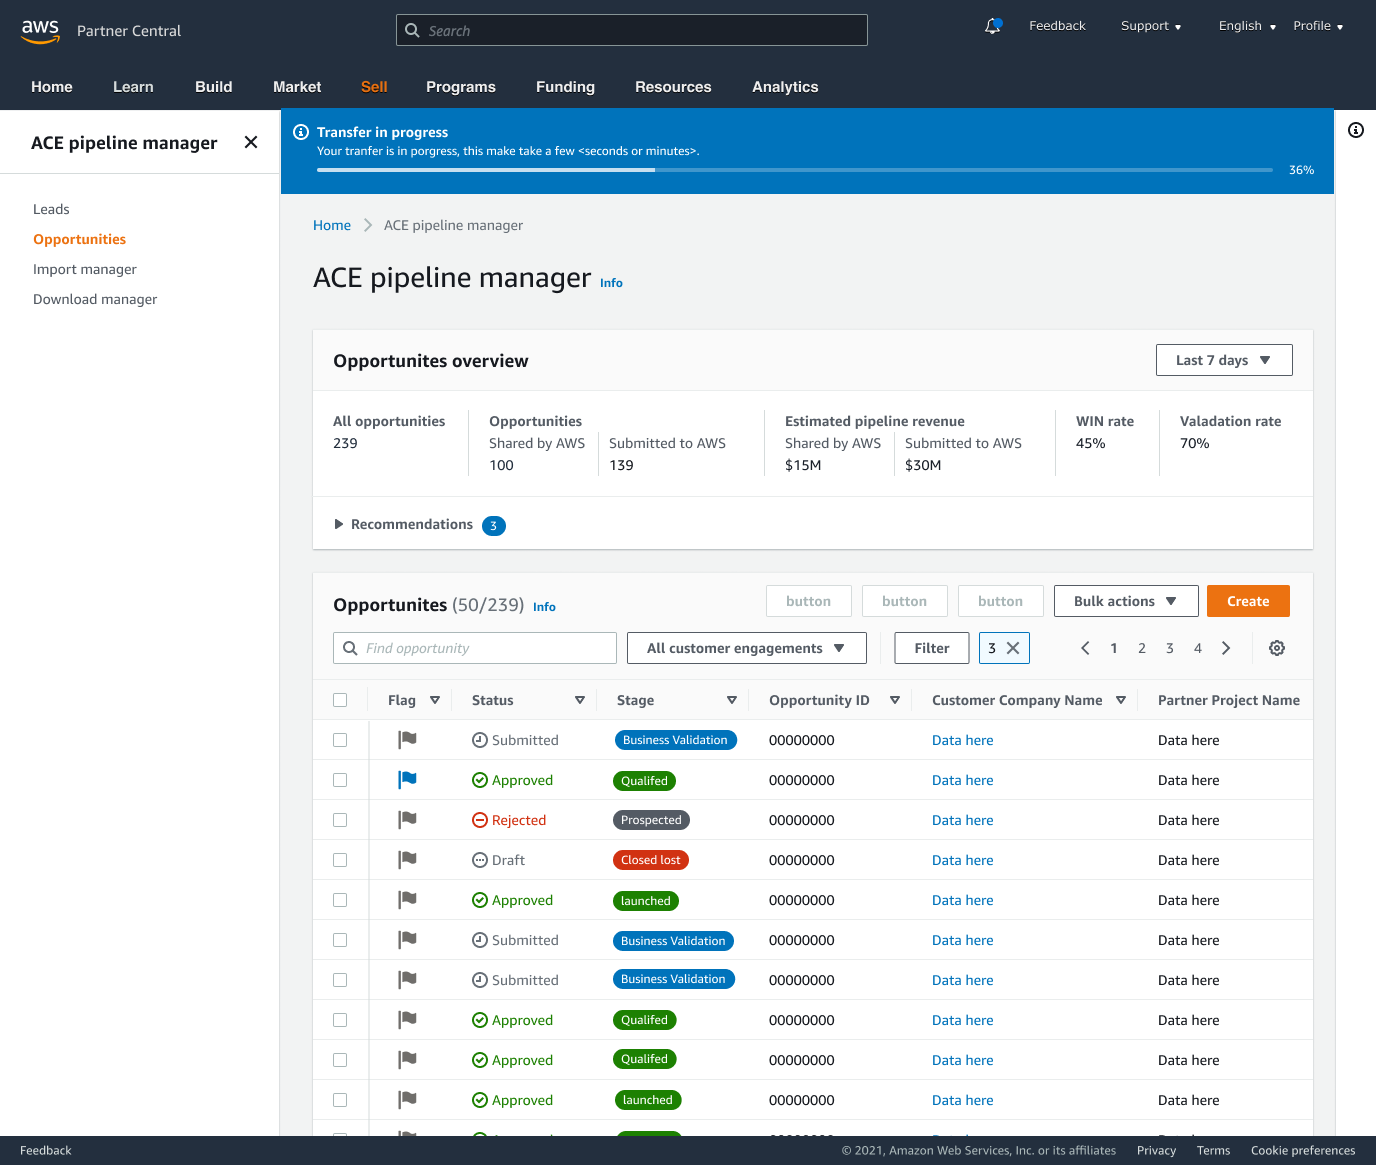Check the Approved Qualifed blue flag row checkbox
Image resolution: width=1376 pixels, height=1165 pixels.
click(x=340, y=780)
